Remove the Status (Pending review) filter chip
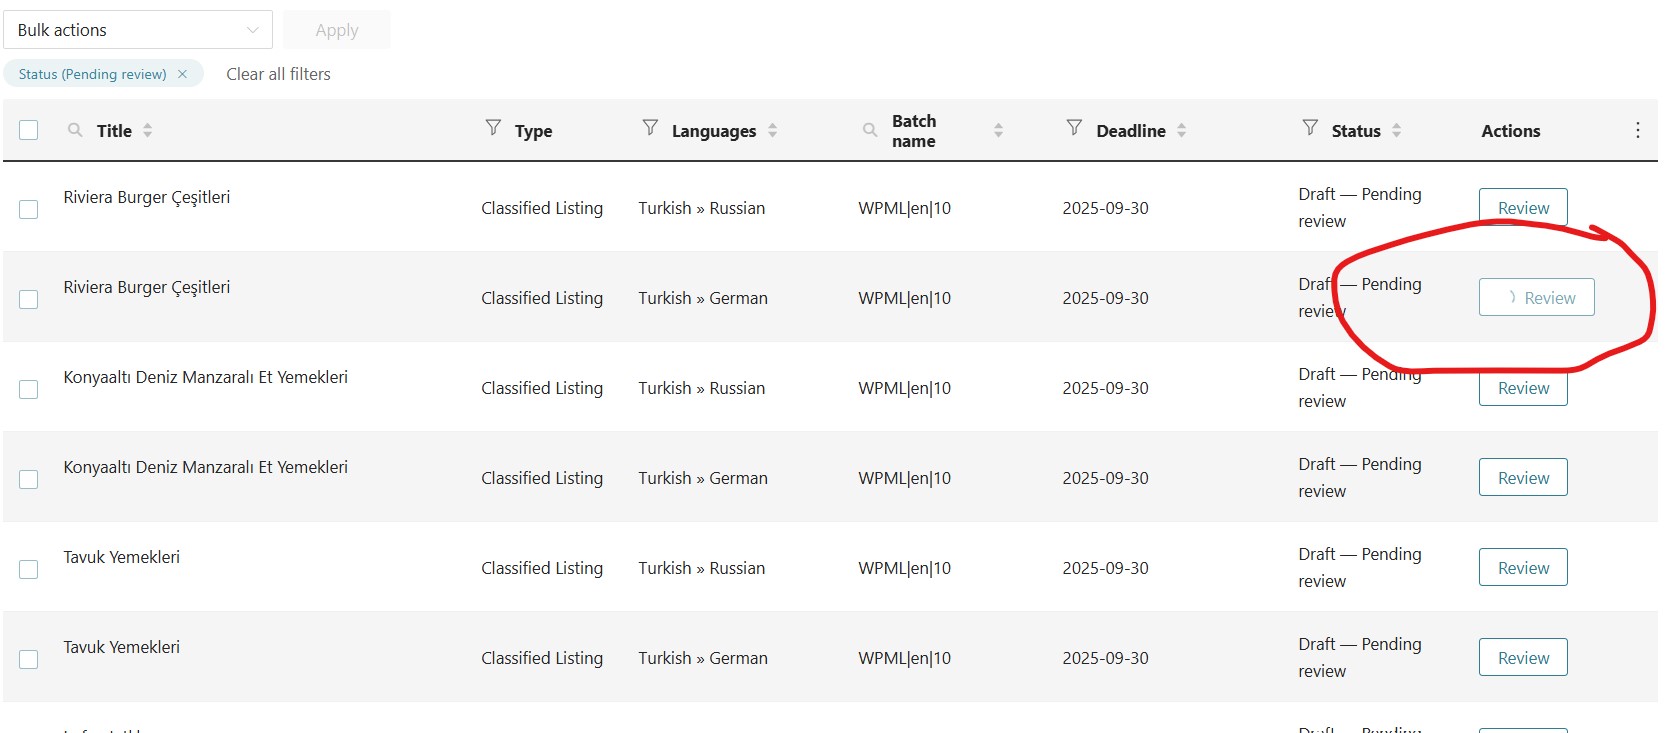The image size is (1678, 733). point(182,74)
